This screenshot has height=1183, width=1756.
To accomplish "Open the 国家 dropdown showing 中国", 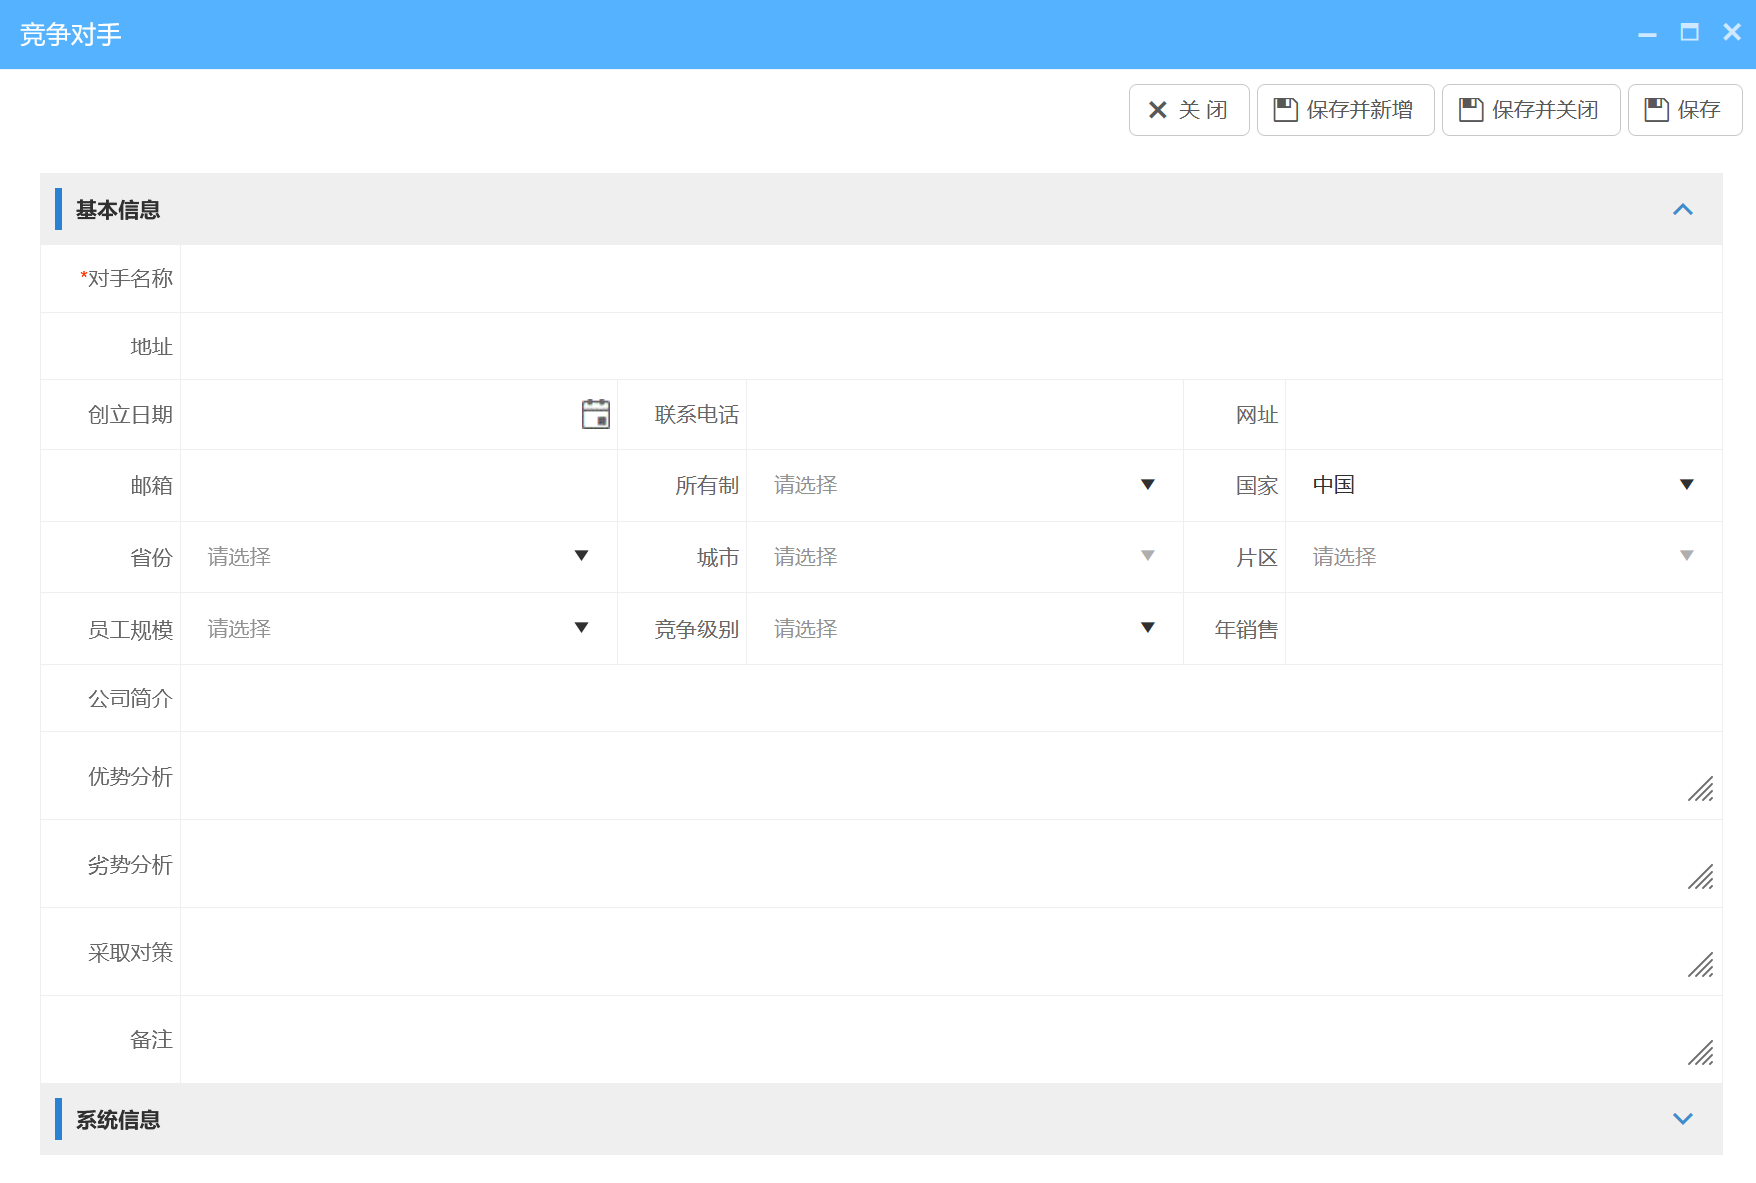I will tap(1687, 485).
